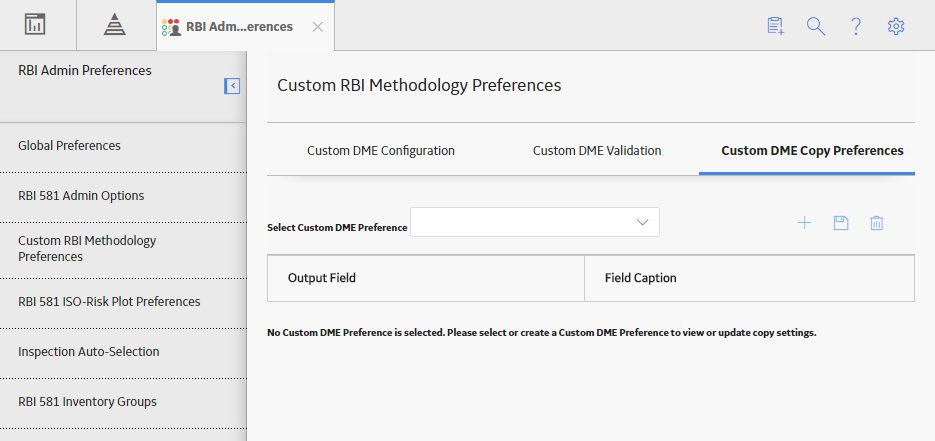Switch to Custom DME Validation tab

(x=597, y=151)
